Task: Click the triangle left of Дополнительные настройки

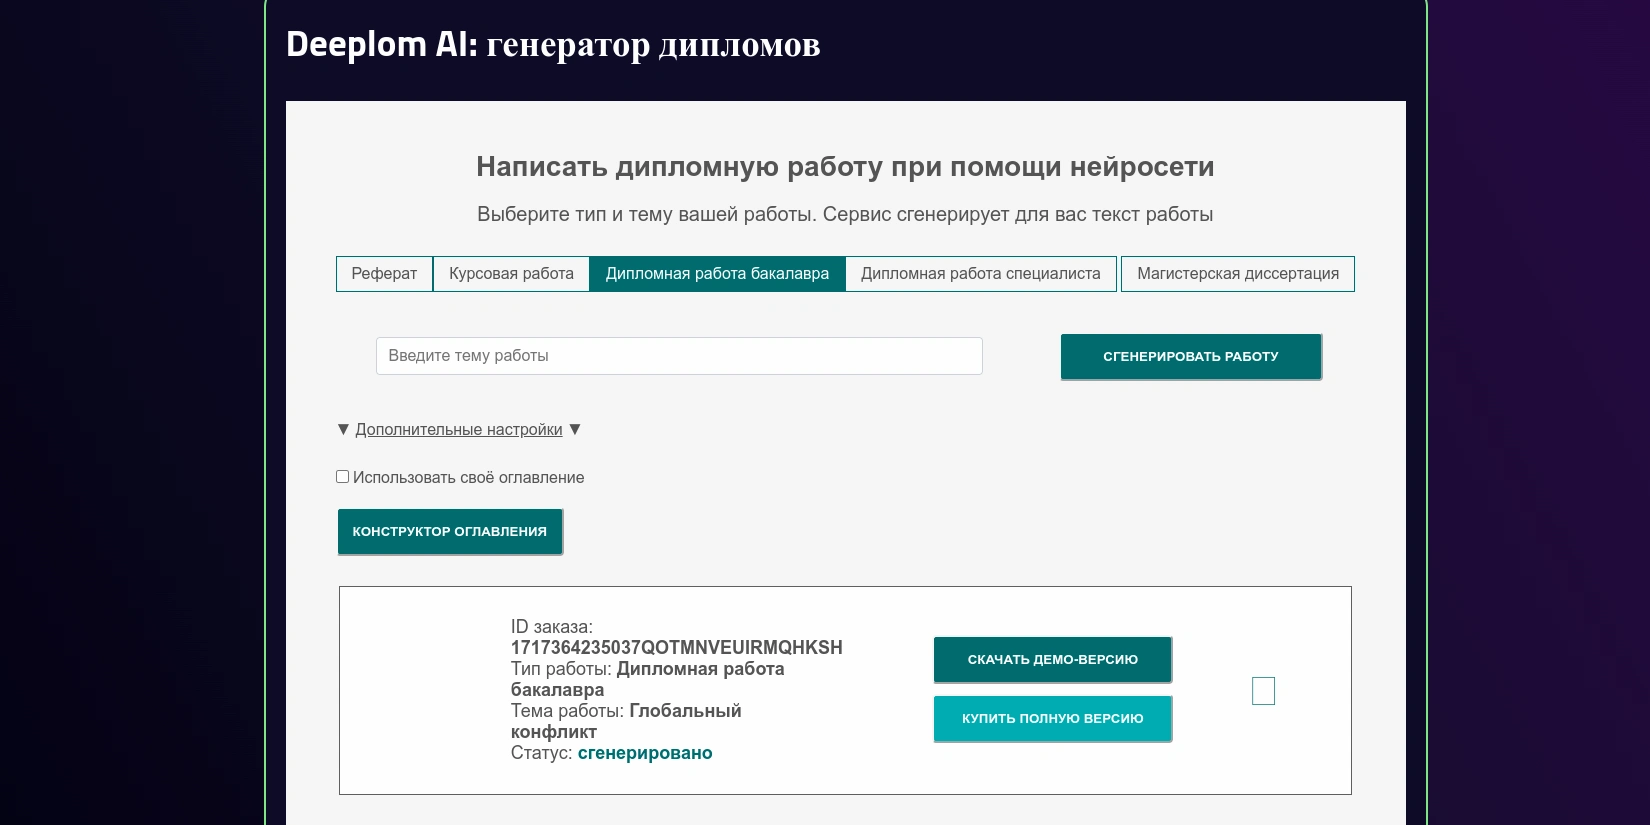Action: pyautogui.click(x=343, y=429)
